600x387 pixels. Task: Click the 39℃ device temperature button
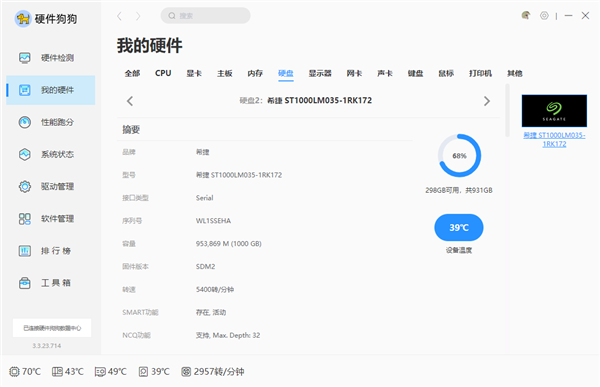click(x=459, y=227)
